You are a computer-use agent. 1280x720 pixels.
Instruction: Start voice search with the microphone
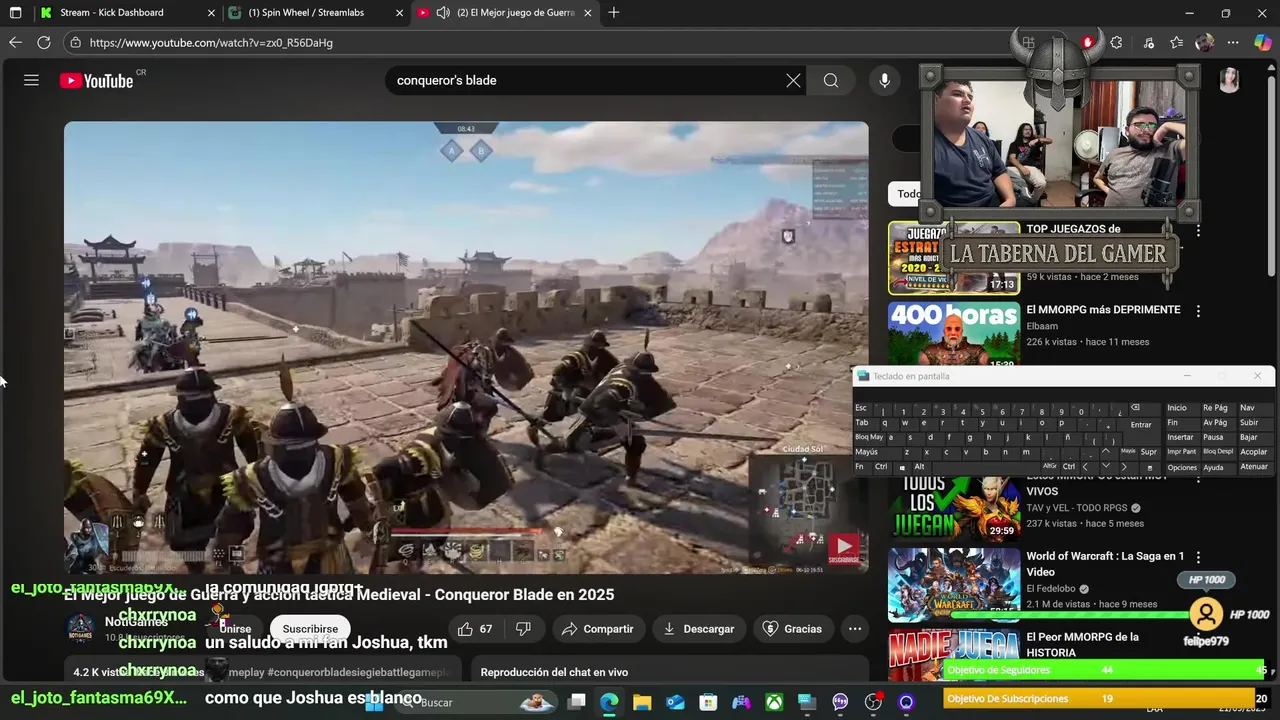pos(884,80)
